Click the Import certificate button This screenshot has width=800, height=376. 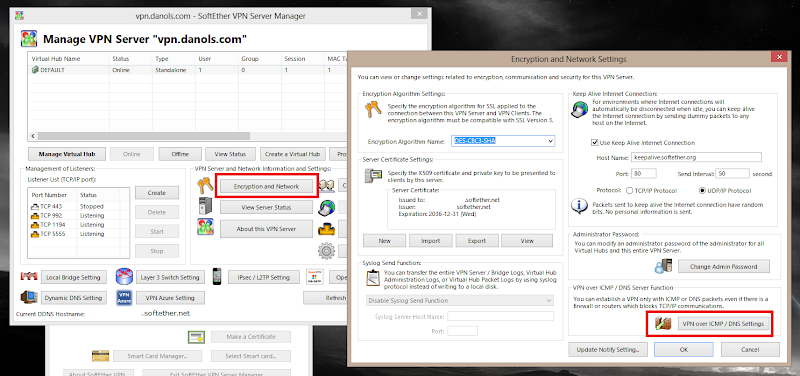pyautogui.click(x=432, y=241)
